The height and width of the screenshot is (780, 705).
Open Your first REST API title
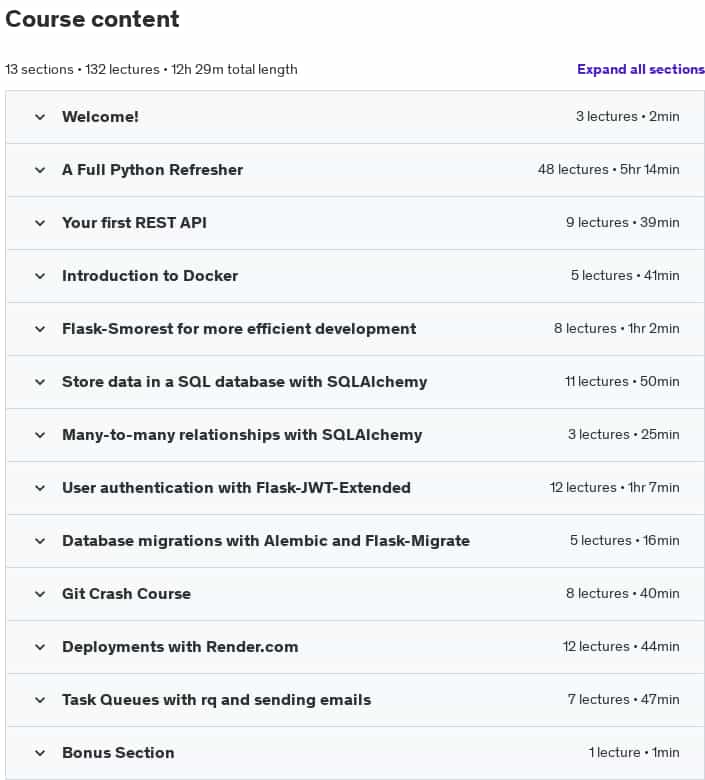[x=134, y=223]
